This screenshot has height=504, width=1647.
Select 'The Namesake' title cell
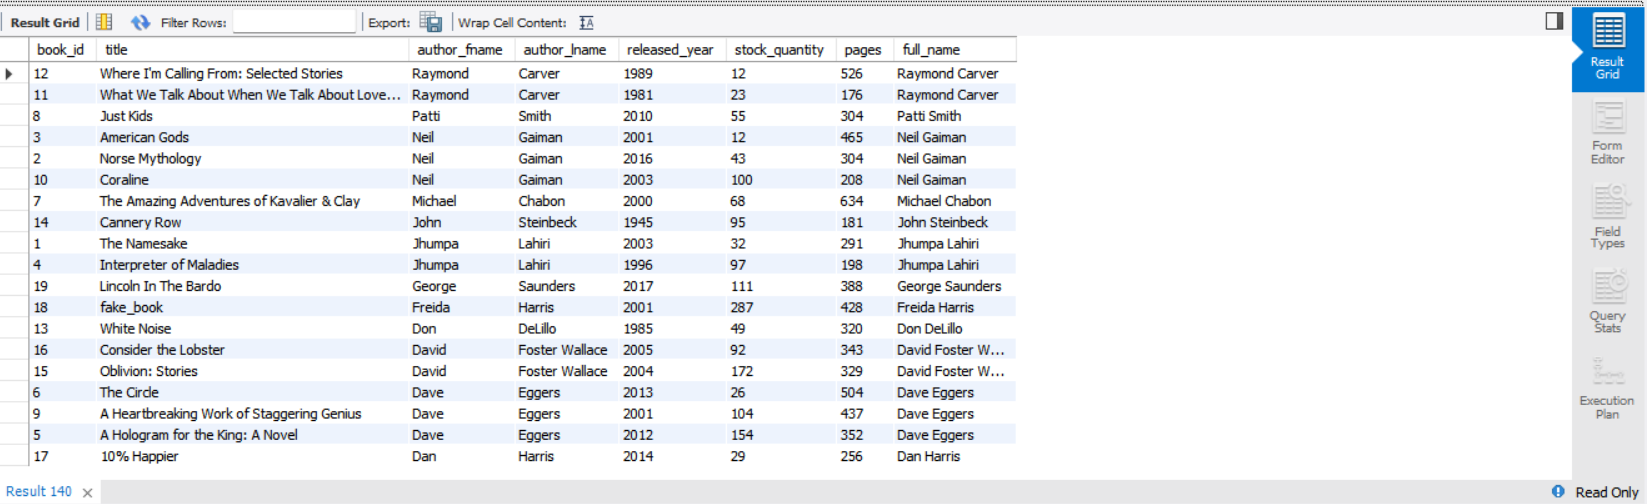(252, 244)
